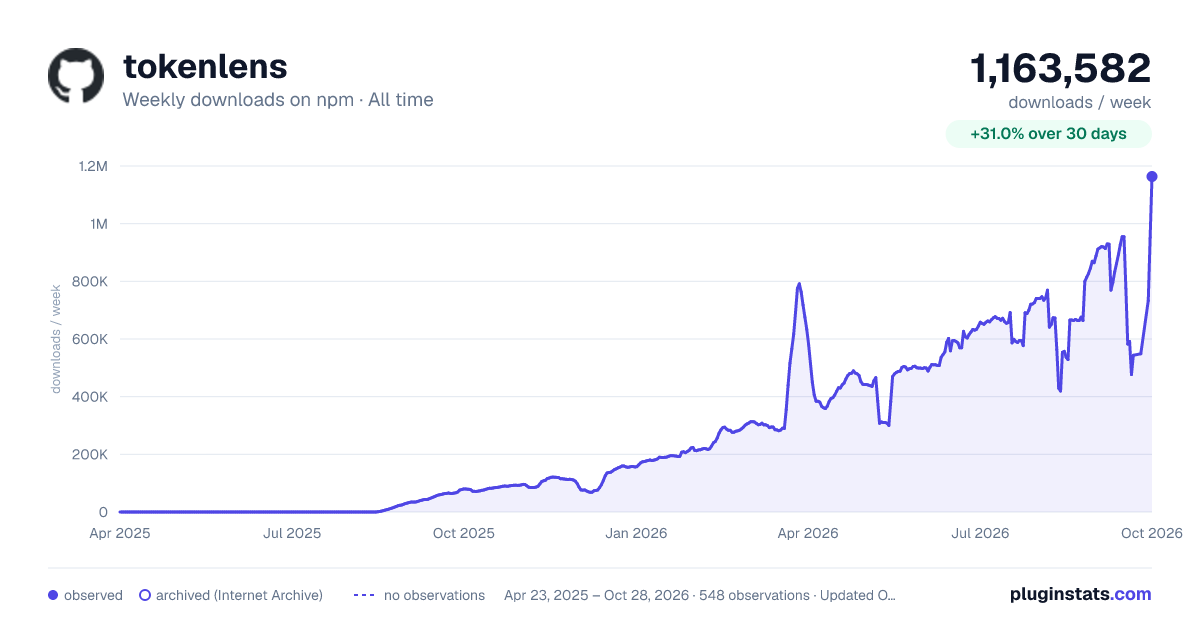Click the filled 'observed' legend dot
The image size is (1200, 630).
[53, 595]
